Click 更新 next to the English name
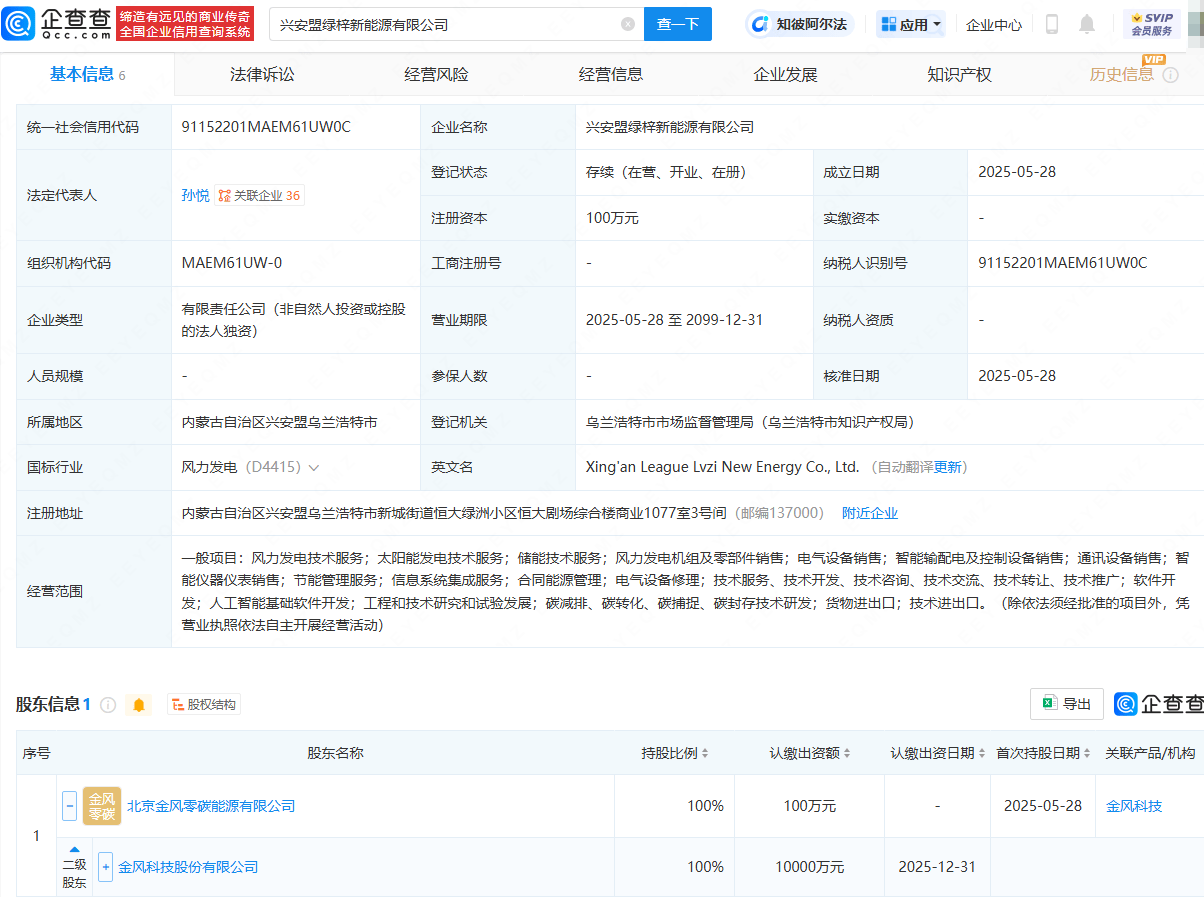The image size is (1204, 897). [947, 467]
